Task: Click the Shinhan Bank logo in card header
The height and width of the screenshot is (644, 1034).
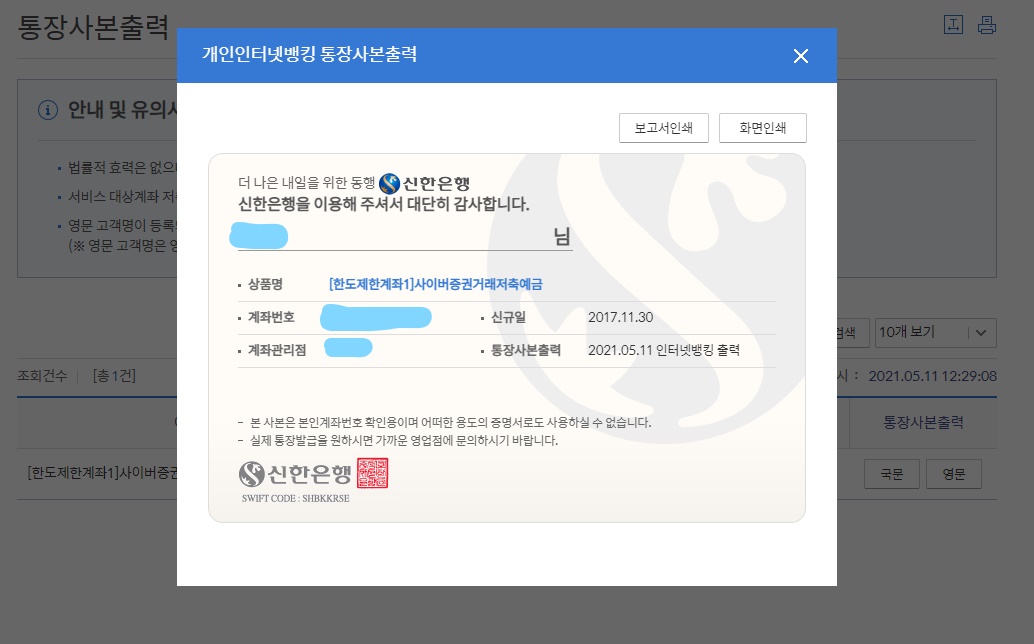Action: pyautogui.click(x=425, y=183)
